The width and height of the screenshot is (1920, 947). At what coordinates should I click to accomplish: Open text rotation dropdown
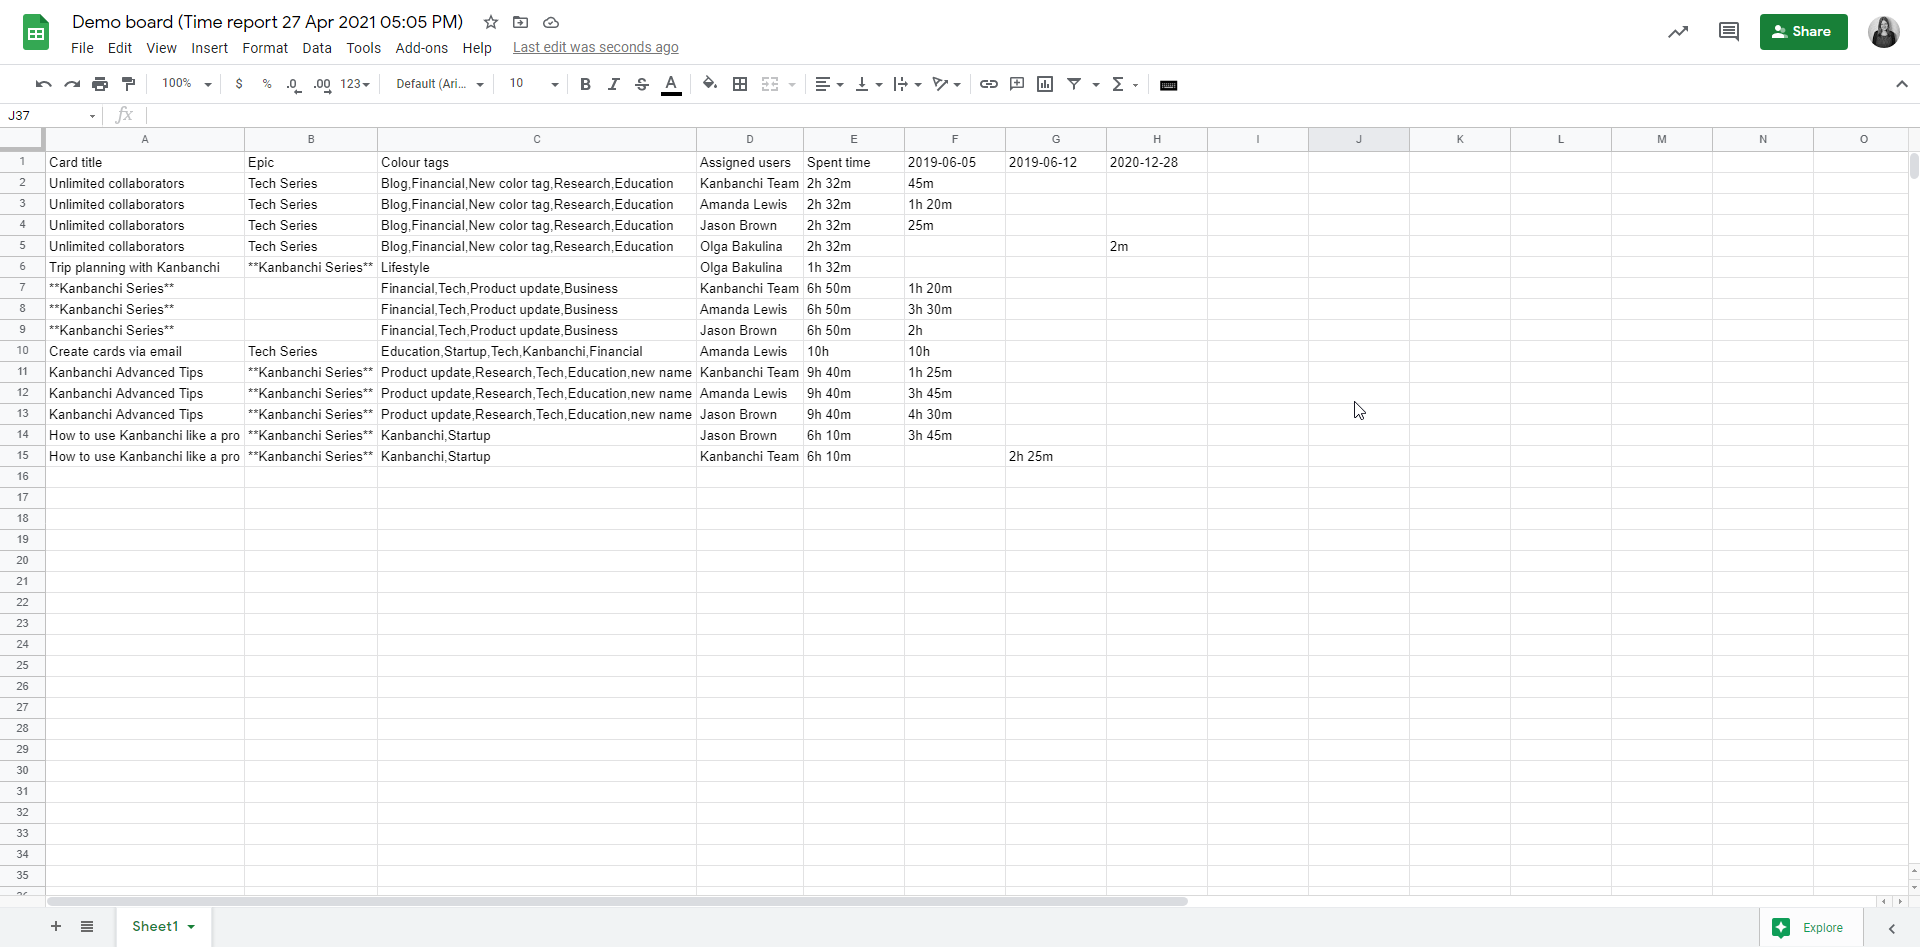tap(946, 84)
